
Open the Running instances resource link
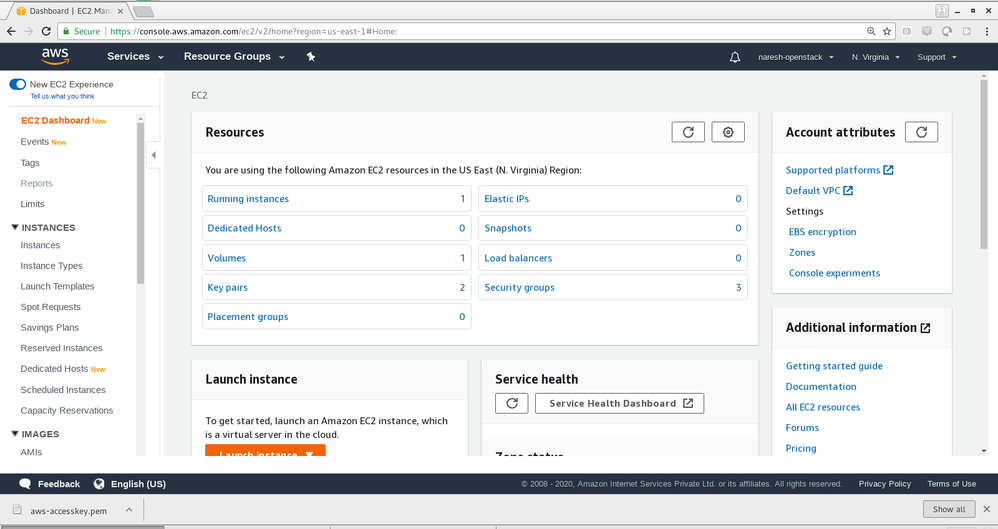click(248, 199)
